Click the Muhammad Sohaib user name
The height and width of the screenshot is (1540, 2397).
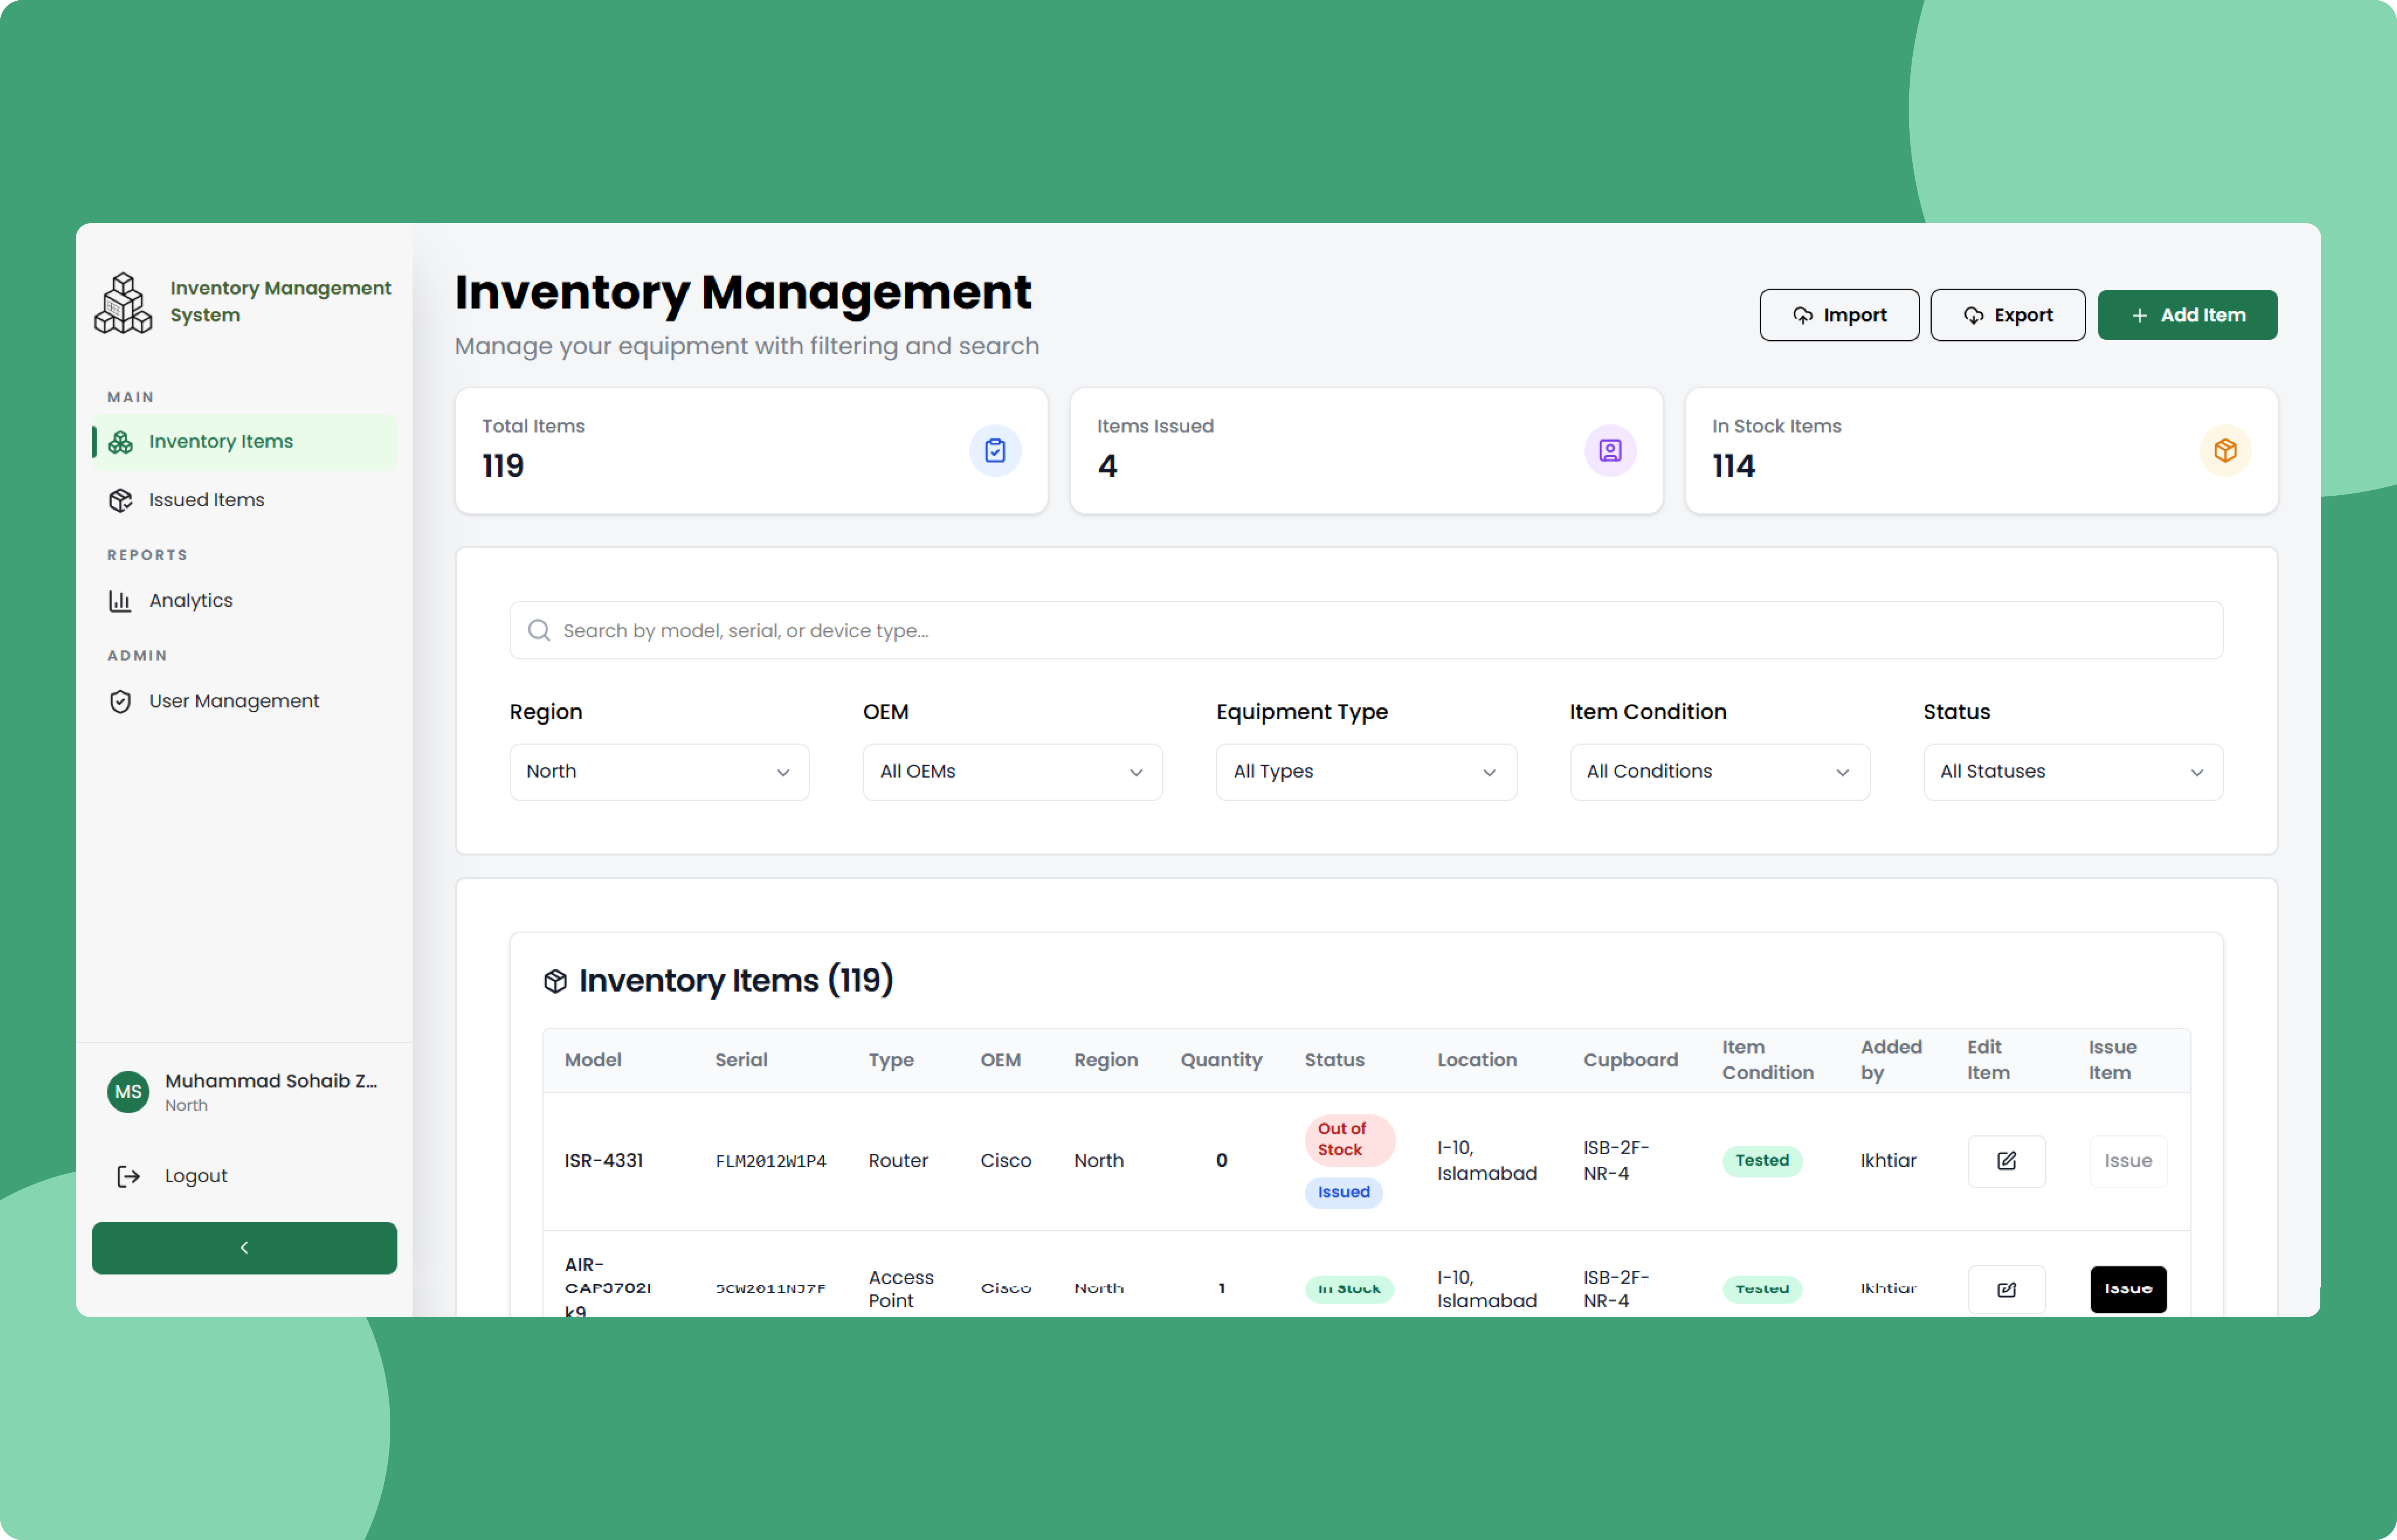pyautogui.click(x=271, y=1082)
